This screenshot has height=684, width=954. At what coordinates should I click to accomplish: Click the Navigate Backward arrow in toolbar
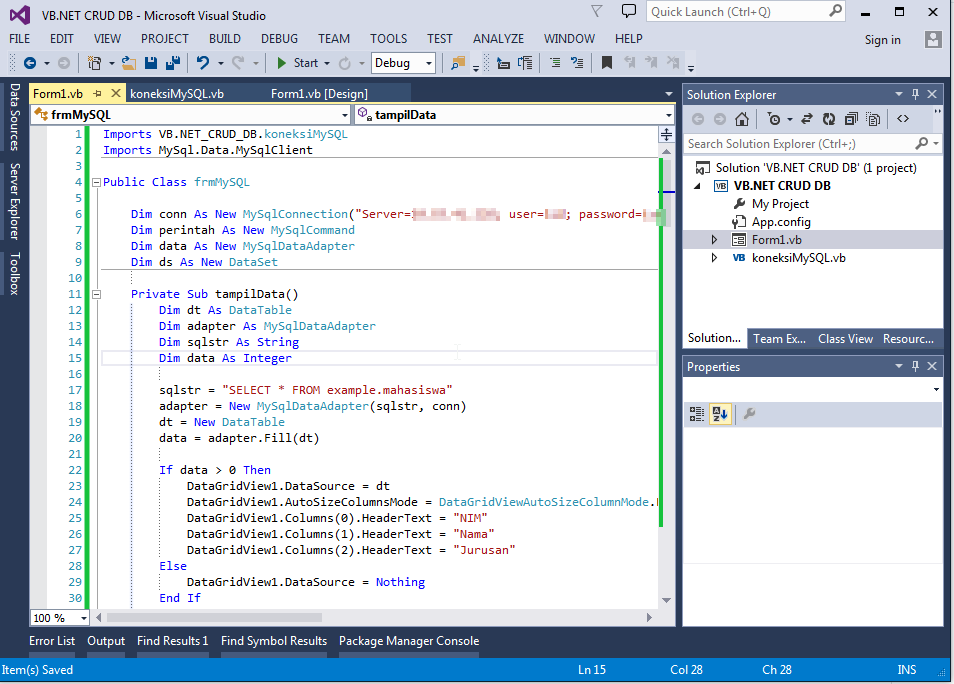29,63
